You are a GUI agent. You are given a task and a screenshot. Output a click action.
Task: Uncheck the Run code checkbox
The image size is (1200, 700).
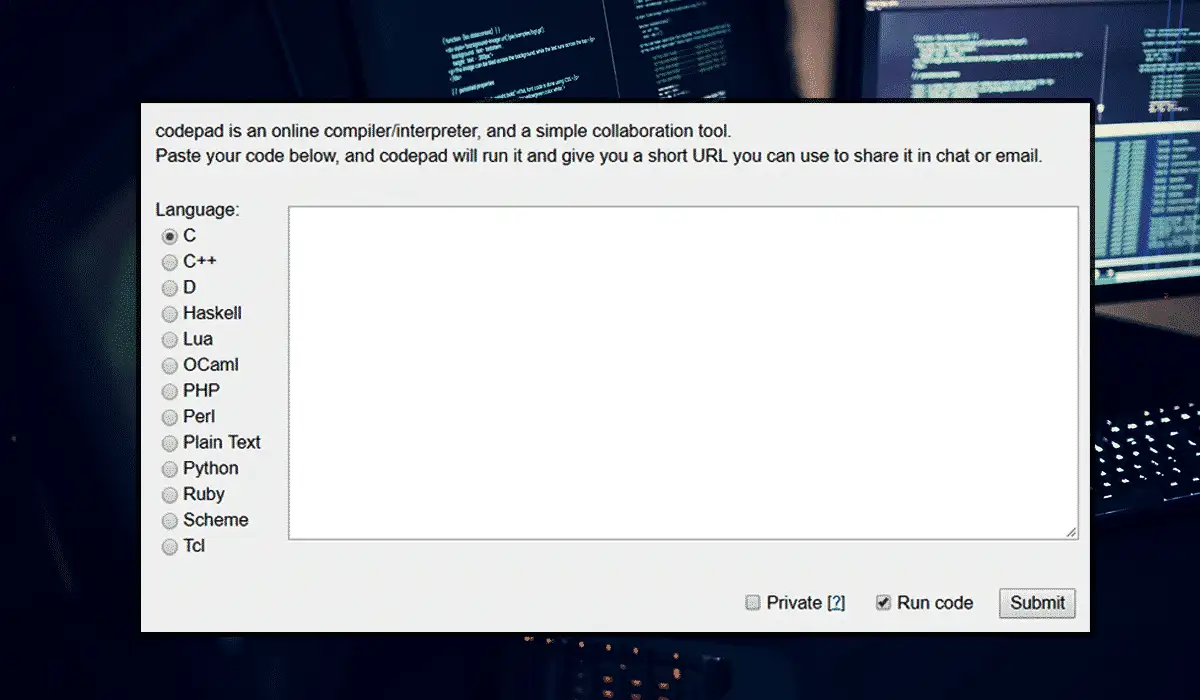pyautogui.click(x=883, y=602)
